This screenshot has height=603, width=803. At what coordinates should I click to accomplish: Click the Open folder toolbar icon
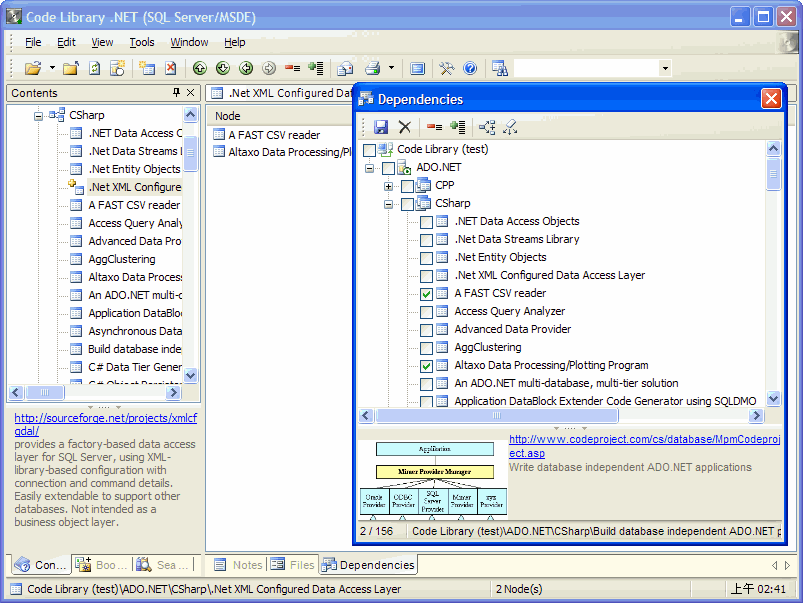tap(33, 68)
